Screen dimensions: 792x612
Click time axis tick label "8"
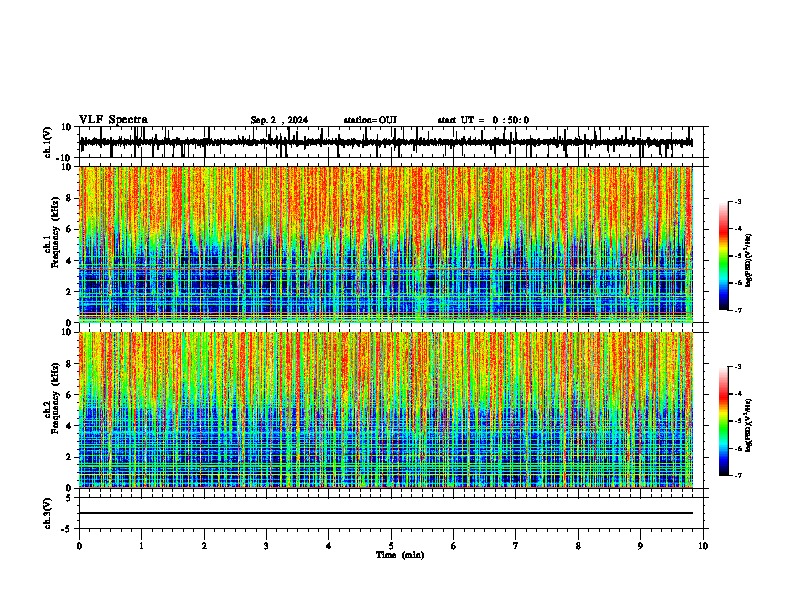[578, 546]
